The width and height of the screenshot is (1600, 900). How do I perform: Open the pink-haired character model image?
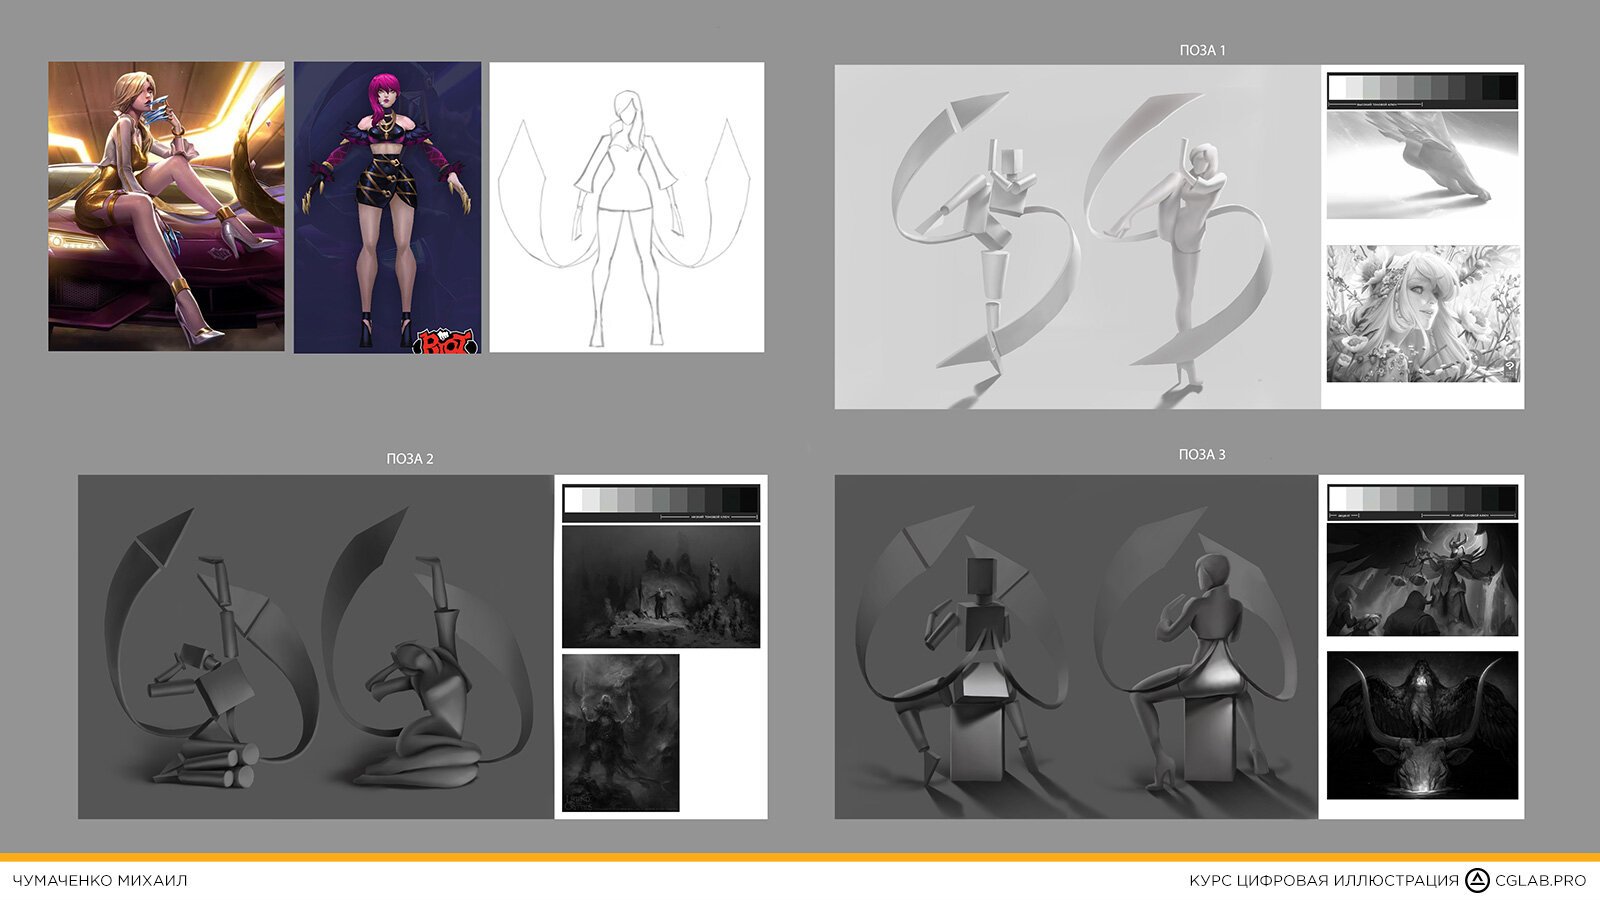click(387, 207)
